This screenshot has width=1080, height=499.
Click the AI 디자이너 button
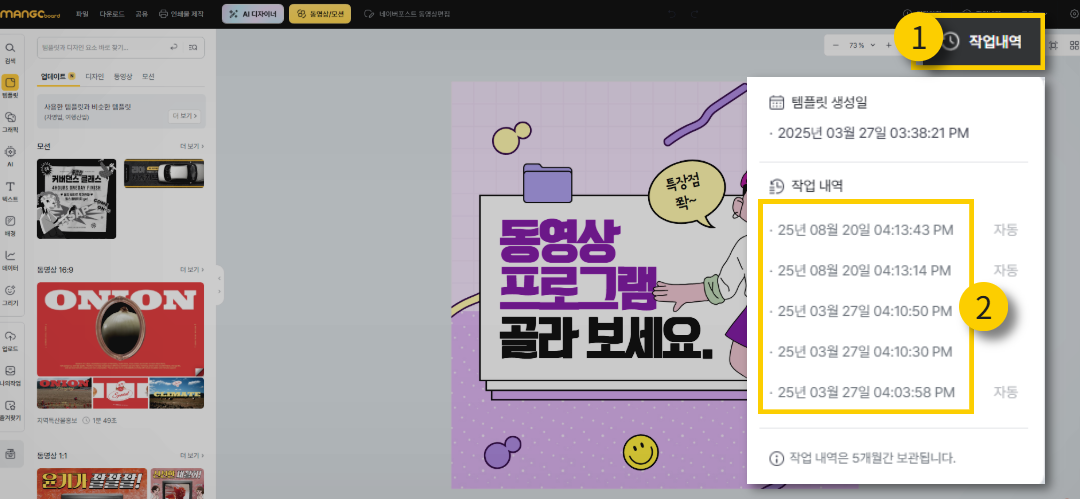pyautogui.click(x=251, y=14)
